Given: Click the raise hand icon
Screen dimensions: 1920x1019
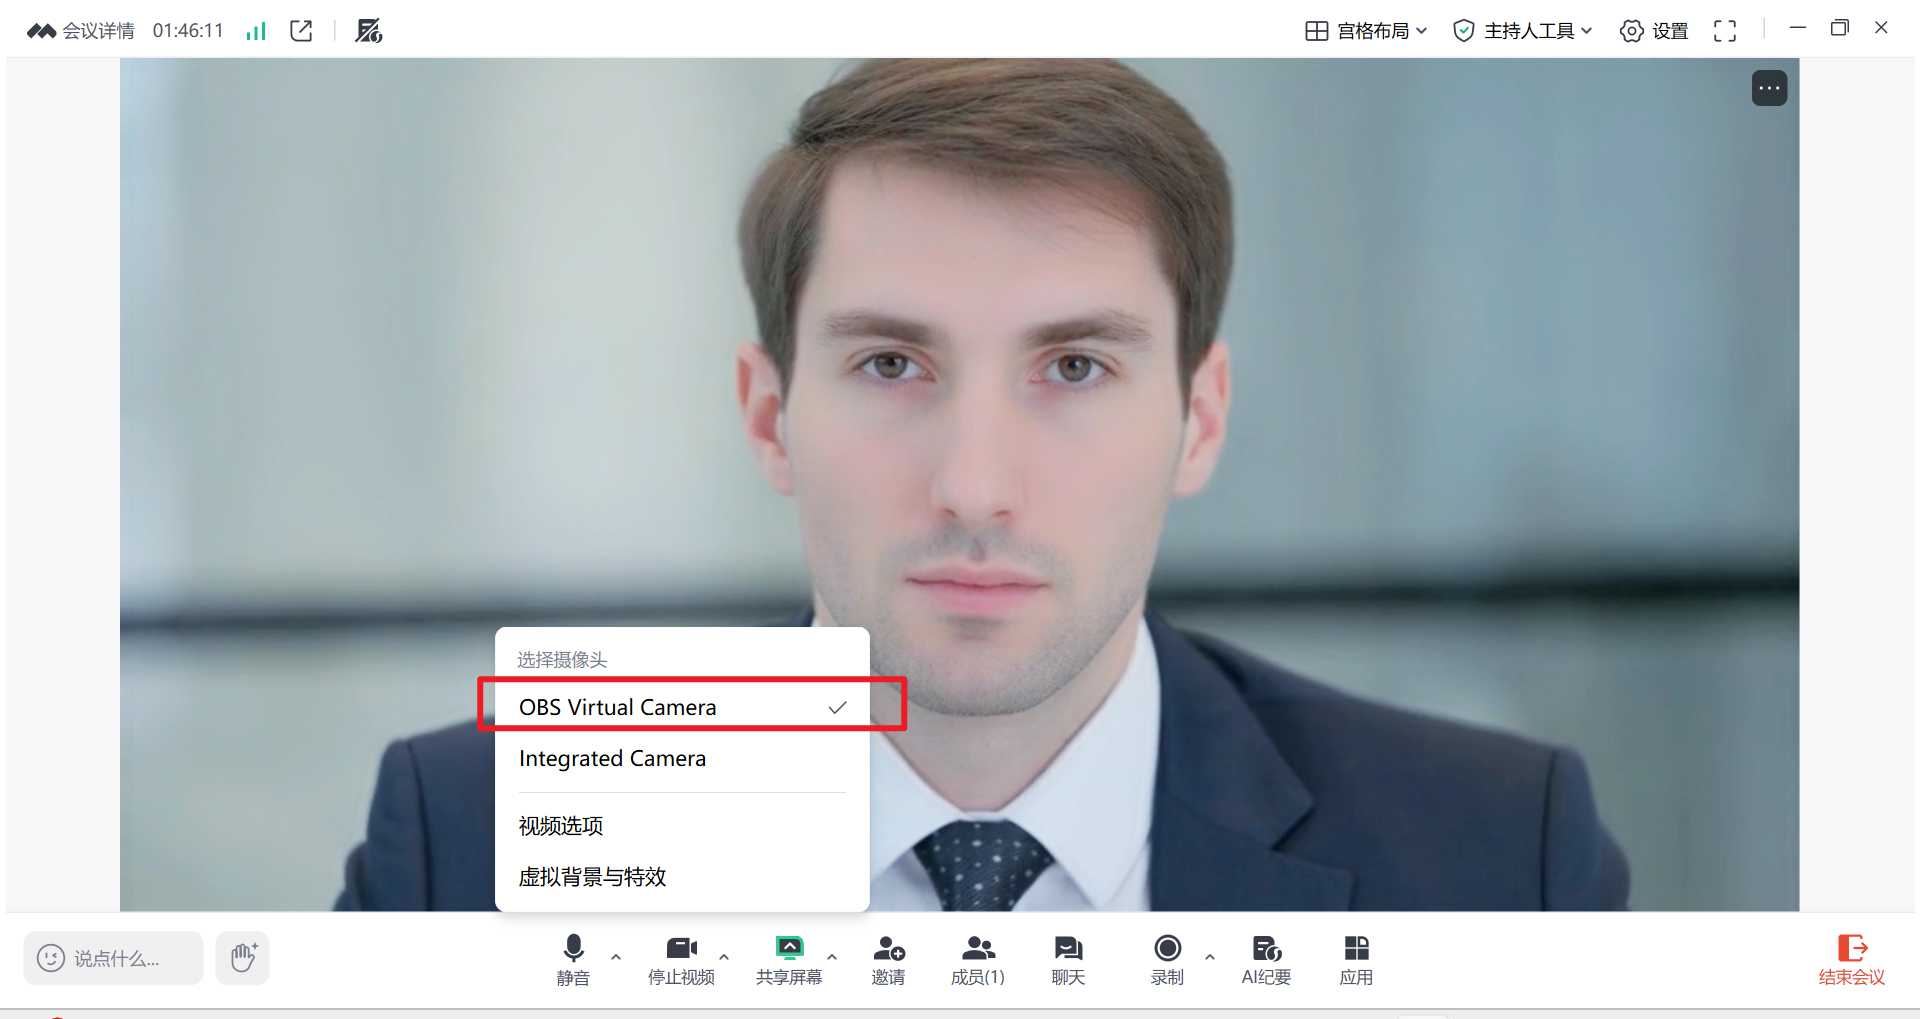Looking at the screenshot, I should point(243,958).
